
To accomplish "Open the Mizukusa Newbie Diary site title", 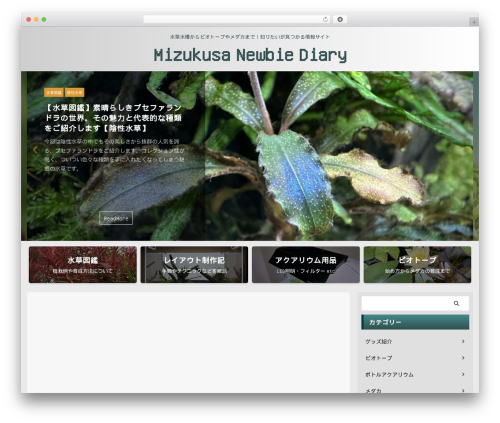I will (x=250, y=55).
